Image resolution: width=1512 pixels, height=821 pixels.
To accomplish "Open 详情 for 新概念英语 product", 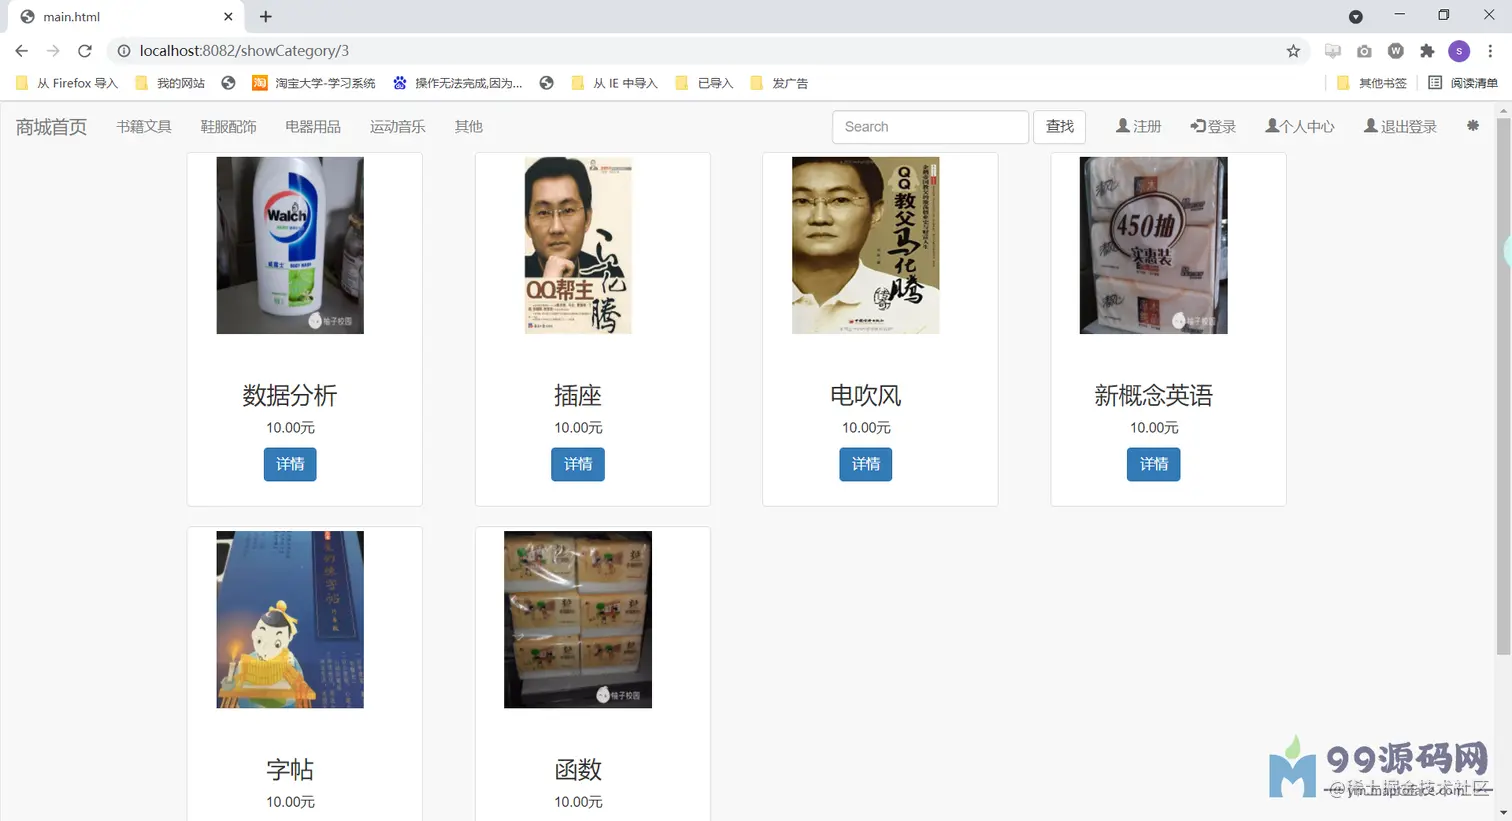I will click(x=1154, y=464).
